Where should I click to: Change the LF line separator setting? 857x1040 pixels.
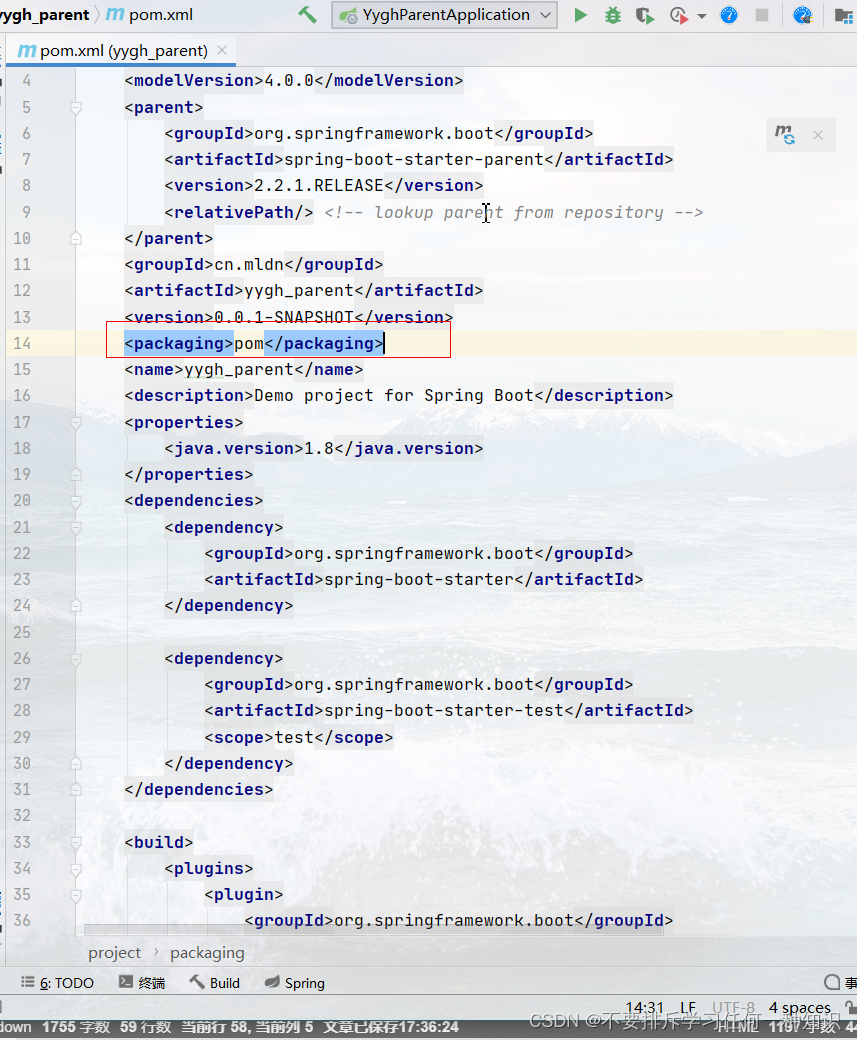688,1008
